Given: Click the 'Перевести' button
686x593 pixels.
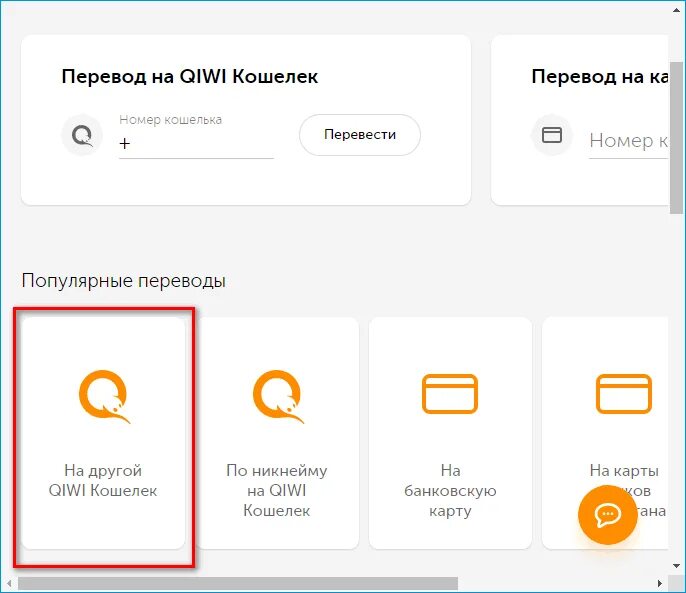Looking at the screenshot, I should click(x=360, y=135).
